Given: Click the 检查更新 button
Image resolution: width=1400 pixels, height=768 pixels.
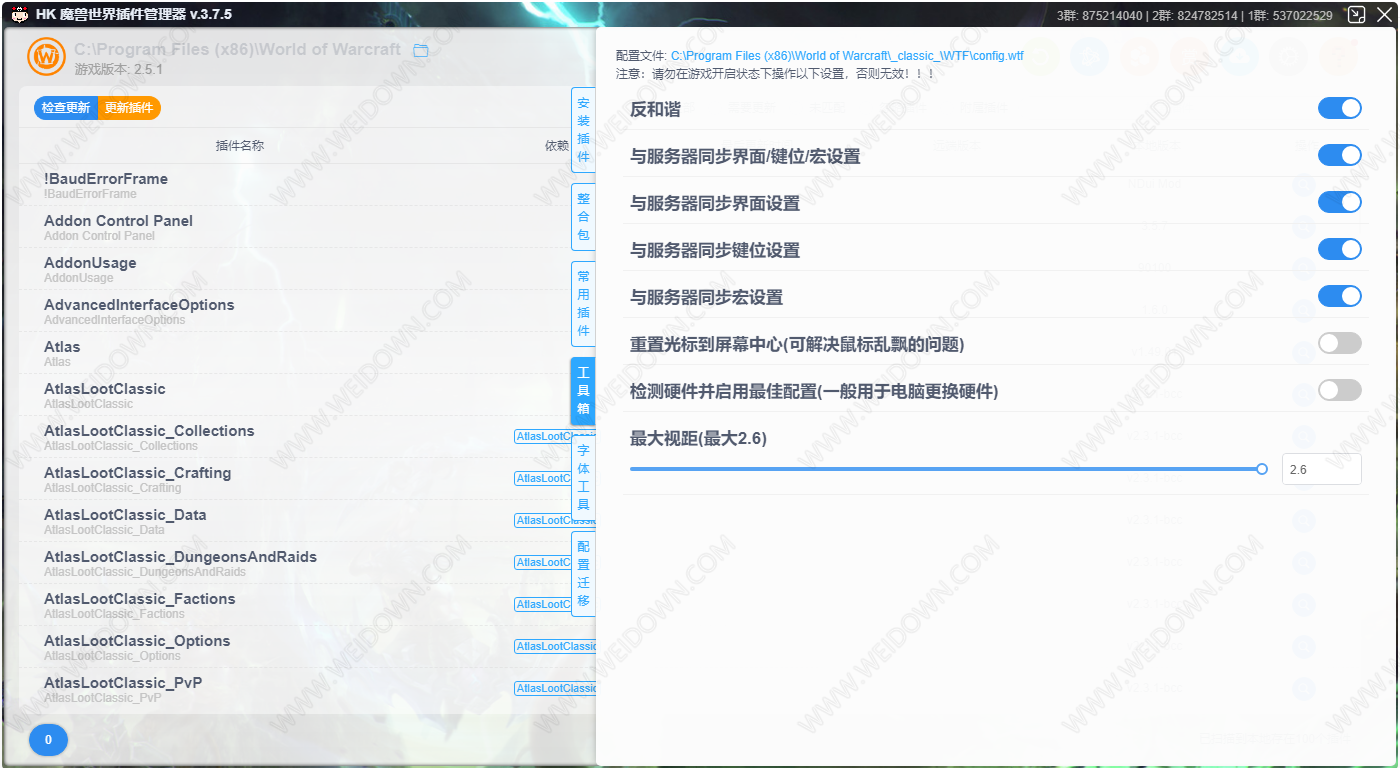Looking at the screenshot, I should click(66, 108).
